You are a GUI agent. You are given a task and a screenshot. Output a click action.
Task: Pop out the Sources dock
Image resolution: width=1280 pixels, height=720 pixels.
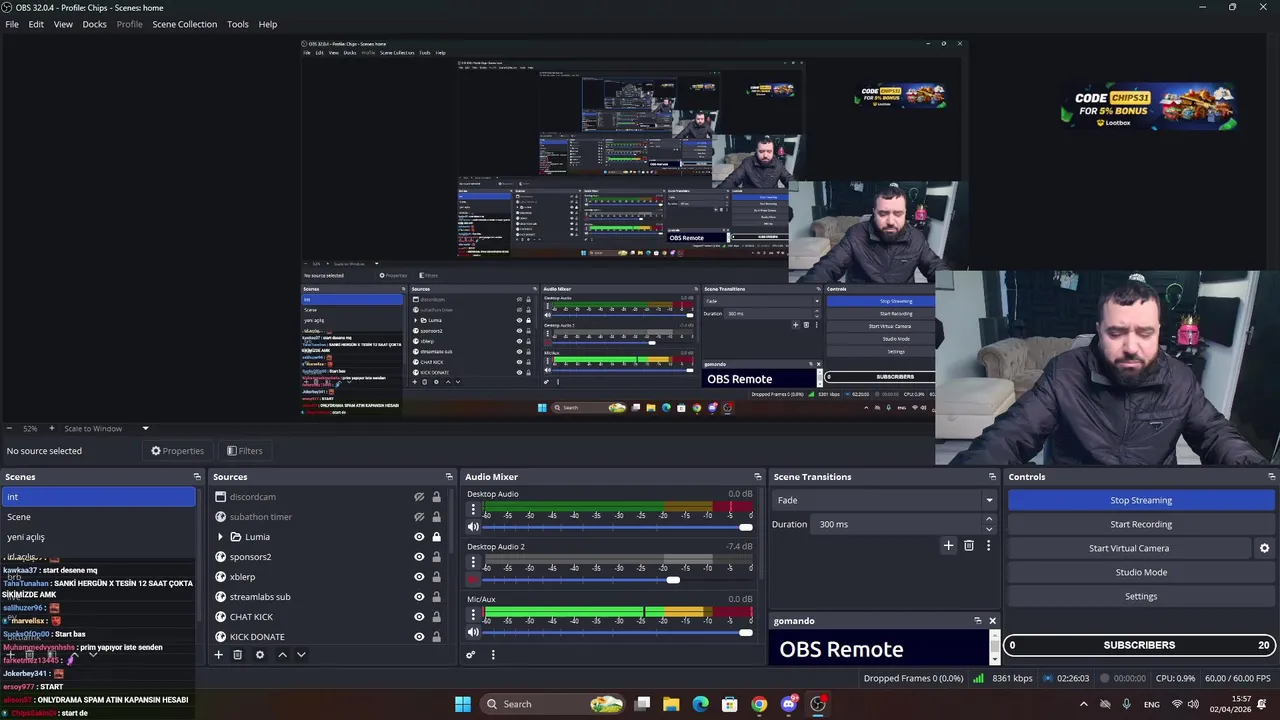449,477
